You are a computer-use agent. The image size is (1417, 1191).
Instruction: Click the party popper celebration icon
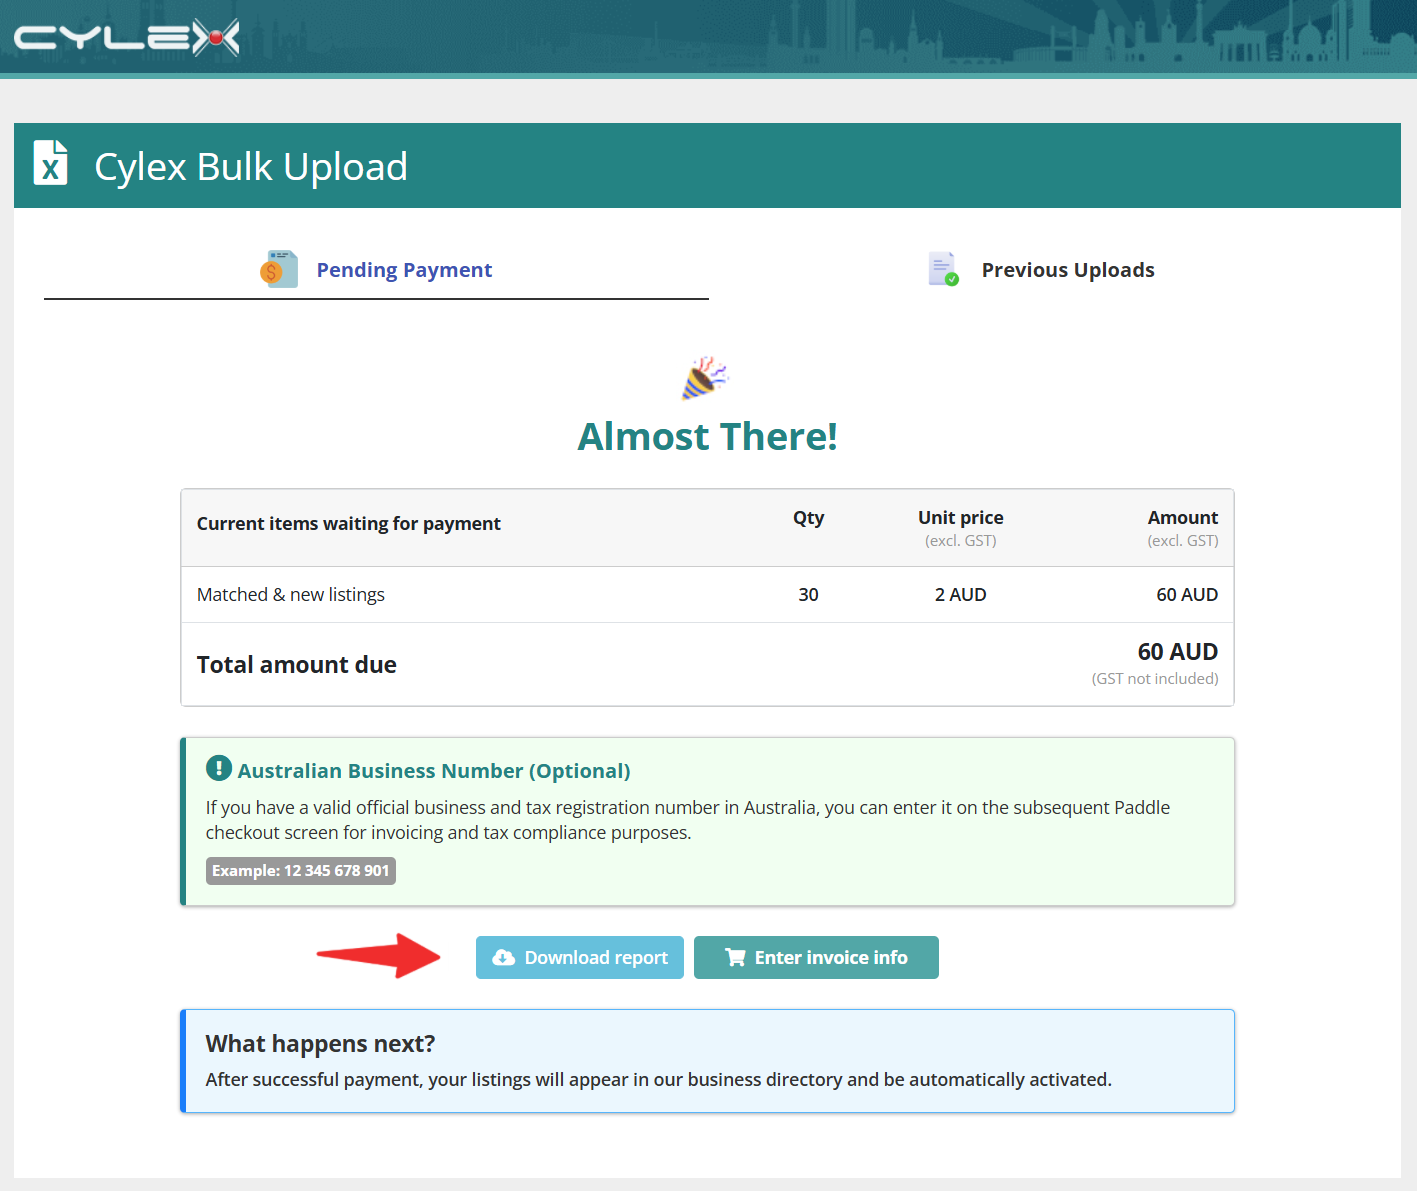[x=705, y=378]
